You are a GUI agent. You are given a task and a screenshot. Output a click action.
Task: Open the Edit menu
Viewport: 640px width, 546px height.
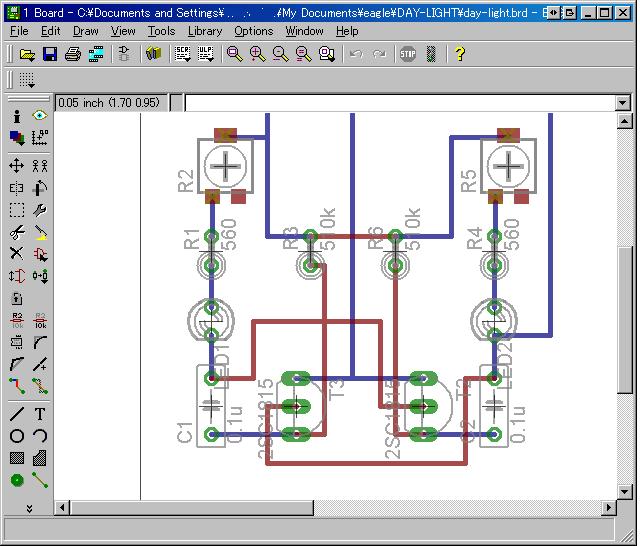coord(51,31)
